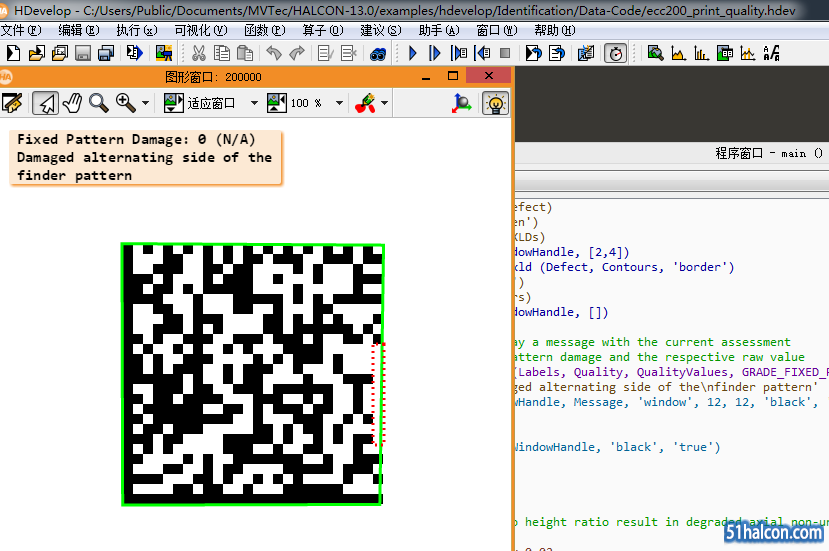Image resolution: width=829 pixels, height=551 pixels.
Task: Clear the graphics window with eraser icon
Action: (12, 103)
